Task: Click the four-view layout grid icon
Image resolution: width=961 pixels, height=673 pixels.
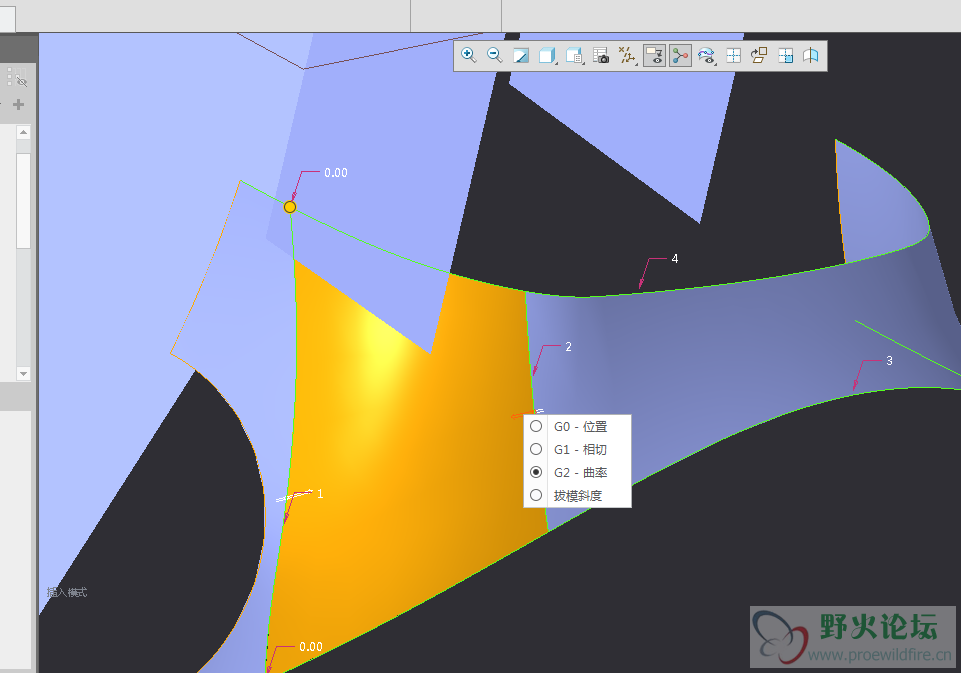Action: 733,56
